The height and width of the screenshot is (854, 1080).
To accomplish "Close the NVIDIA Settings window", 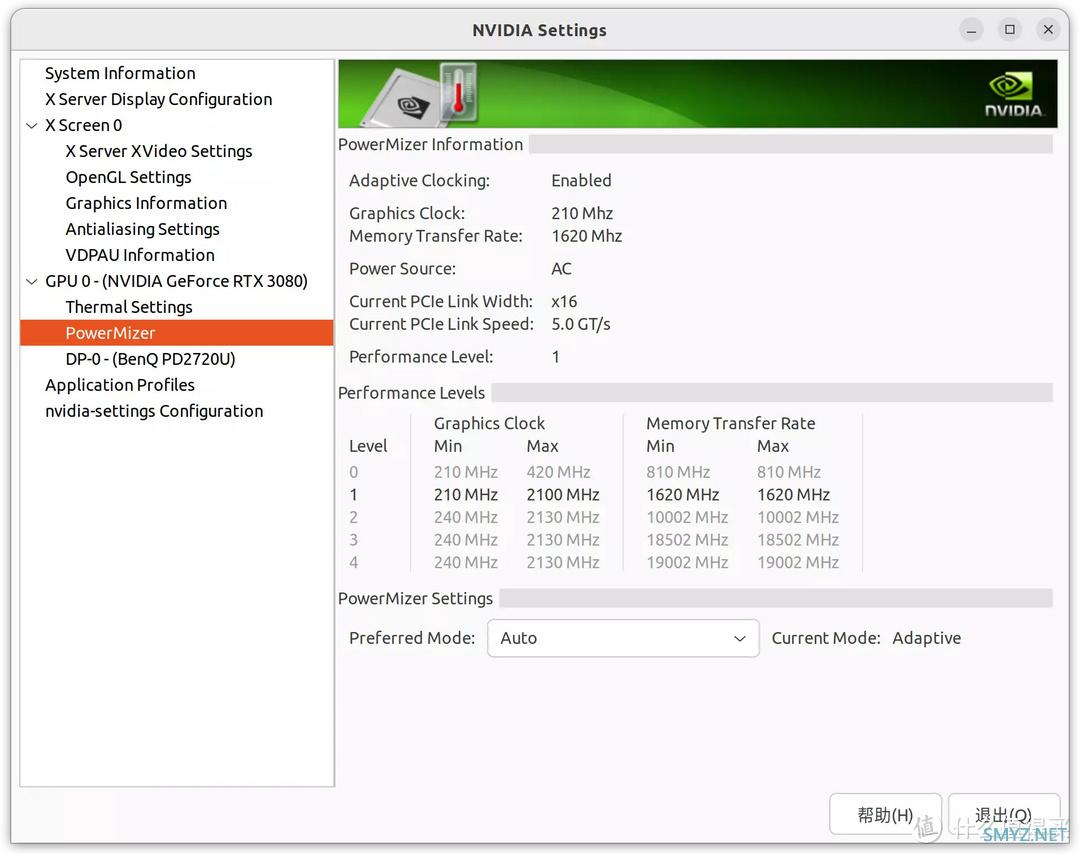I will click(1048, 30).
